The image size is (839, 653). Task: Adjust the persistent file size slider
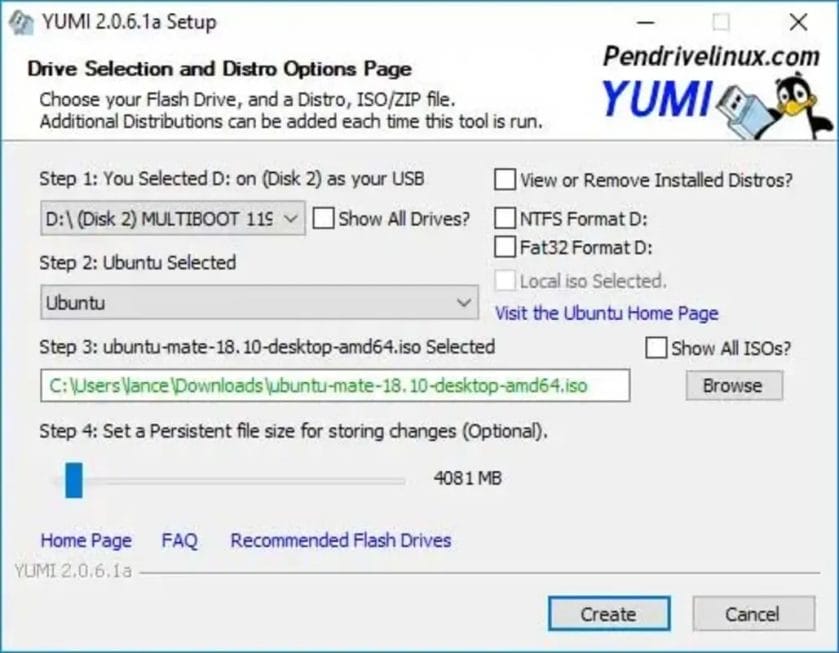coord(73,479)
